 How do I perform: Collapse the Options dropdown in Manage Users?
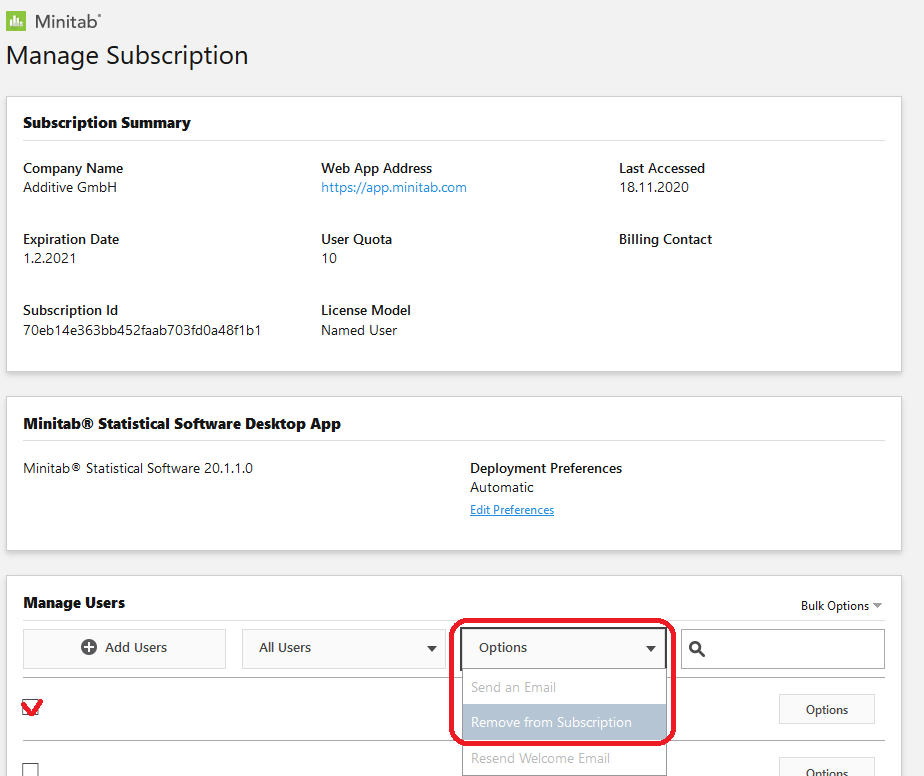click(x=564, y=648)
